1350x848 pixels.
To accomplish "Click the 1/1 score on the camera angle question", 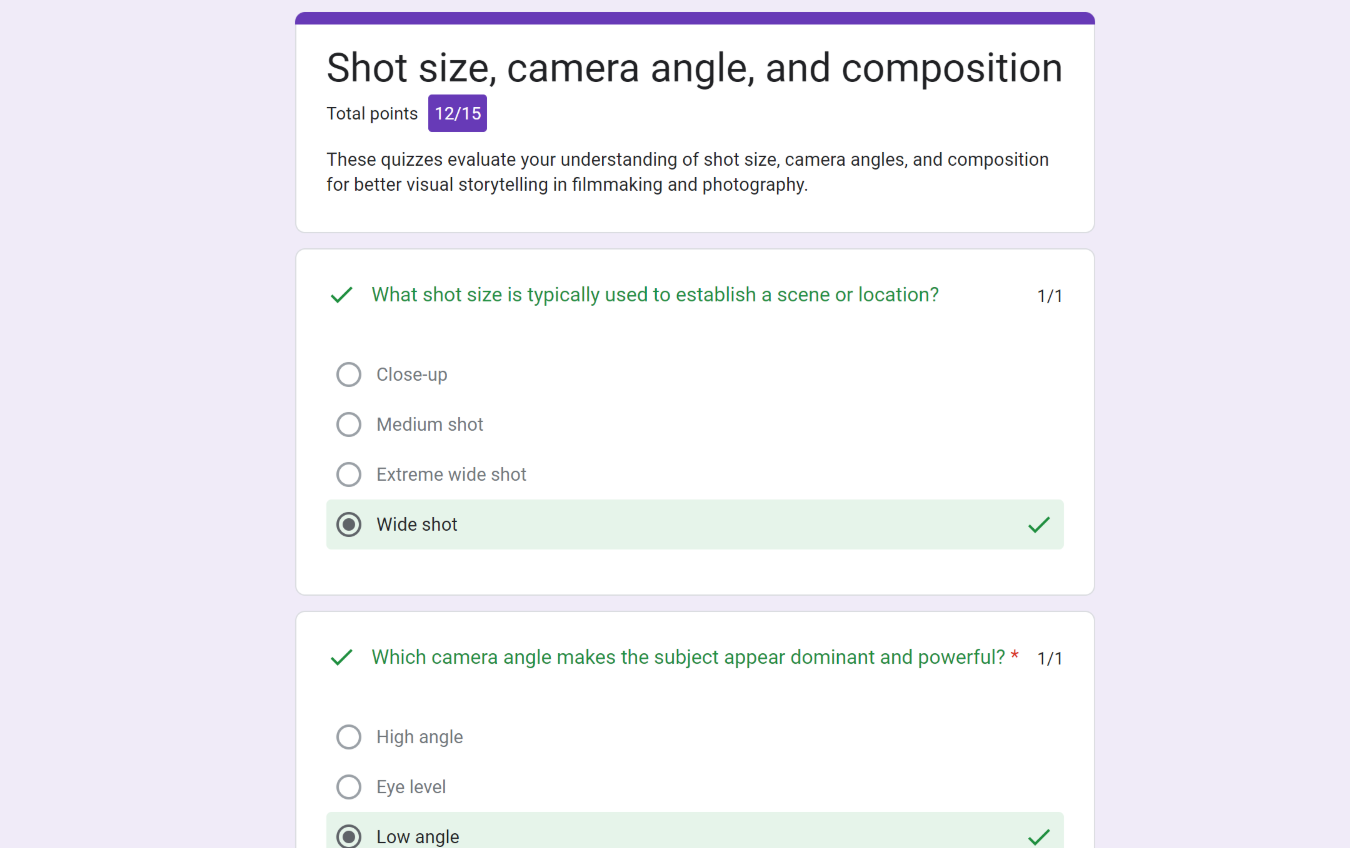I will 1049,658.
